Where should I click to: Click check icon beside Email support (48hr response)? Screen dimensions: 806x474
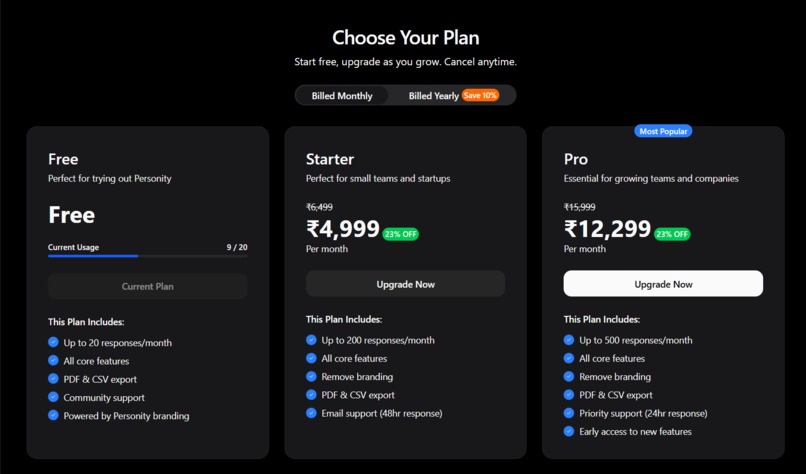point(312,413)
